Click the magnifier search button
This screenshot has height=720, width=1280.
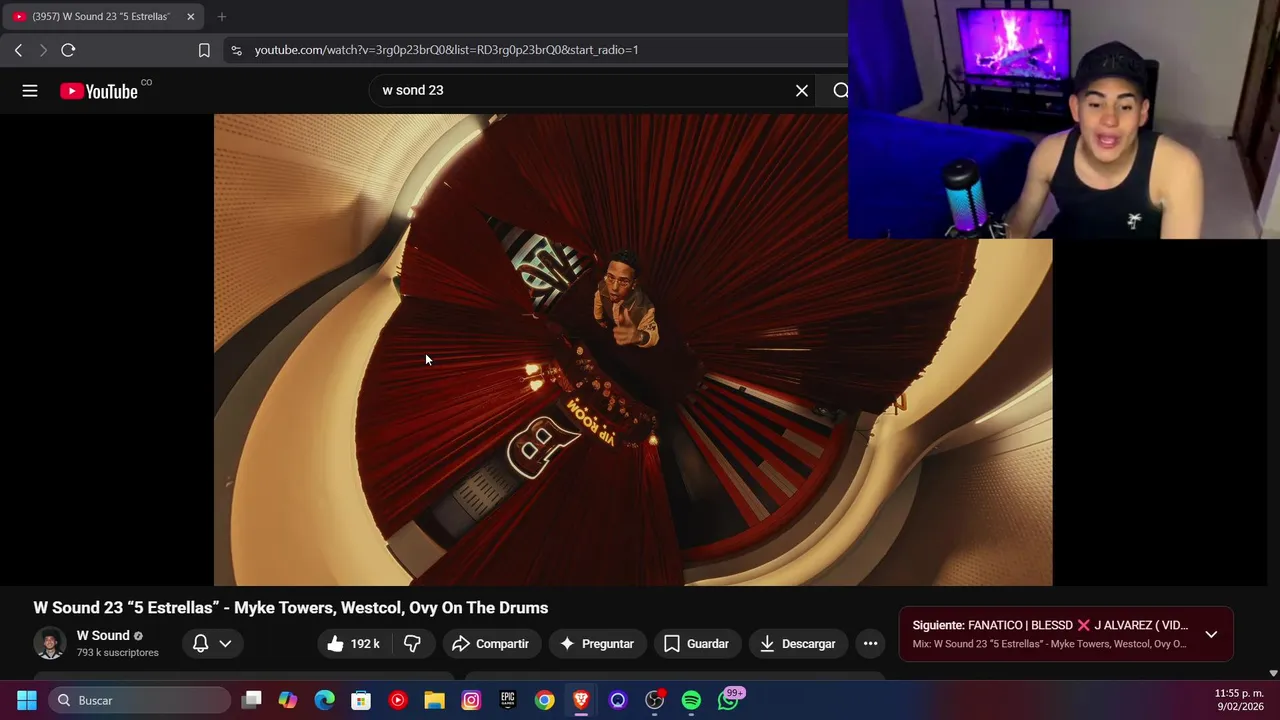[840, 90]
